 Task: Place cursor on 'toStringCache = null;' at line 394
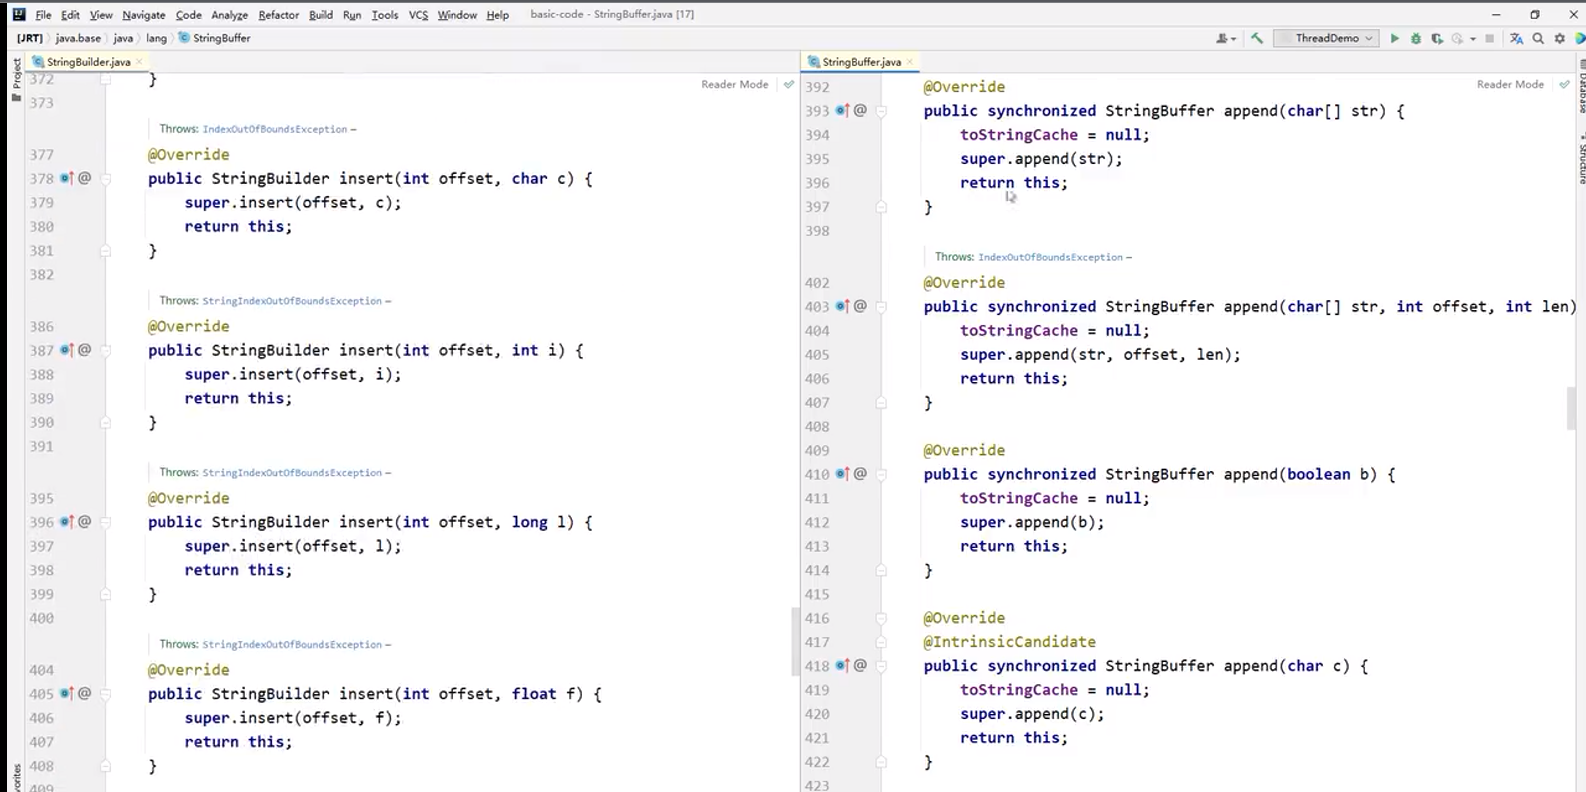[1054, 135]
